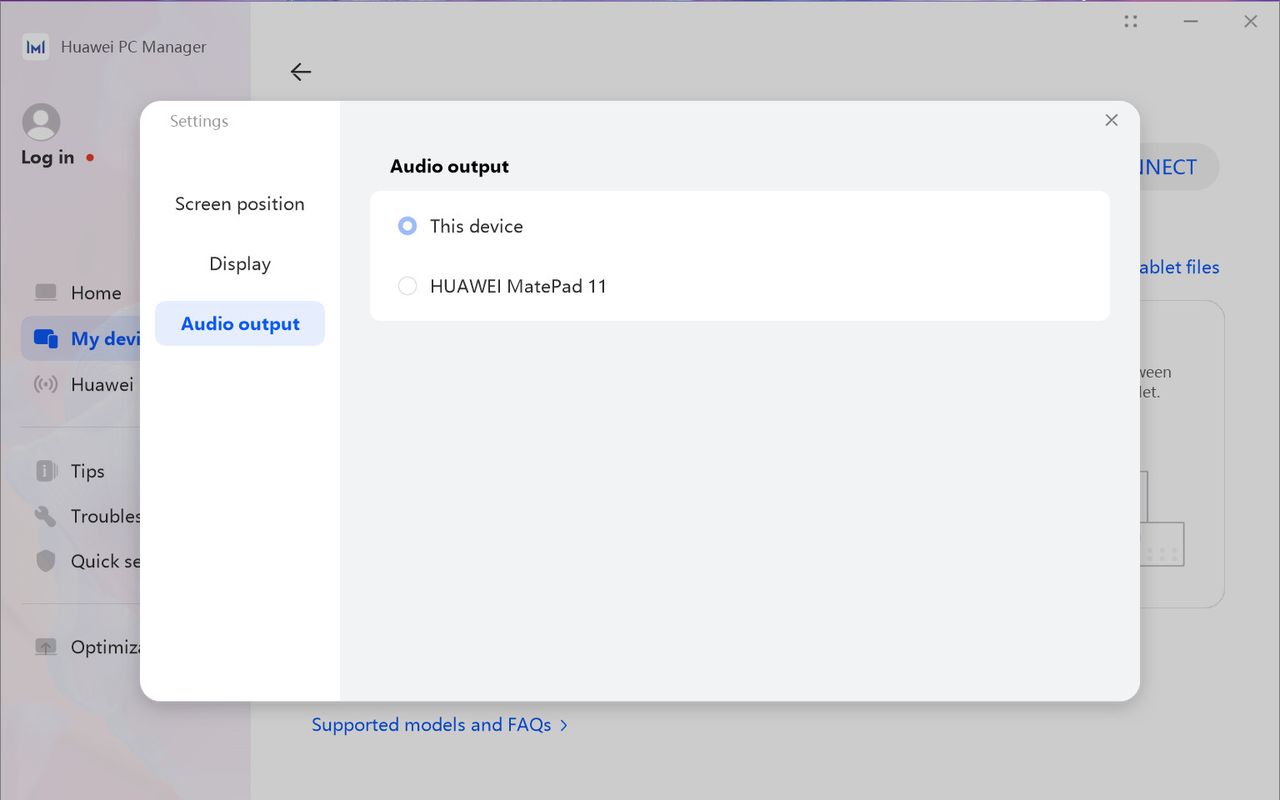Image resolution: width=1280 pixels, height=800 pixels.
Task: Open the Audio output settings tab
Action: [x=240, y=324]
